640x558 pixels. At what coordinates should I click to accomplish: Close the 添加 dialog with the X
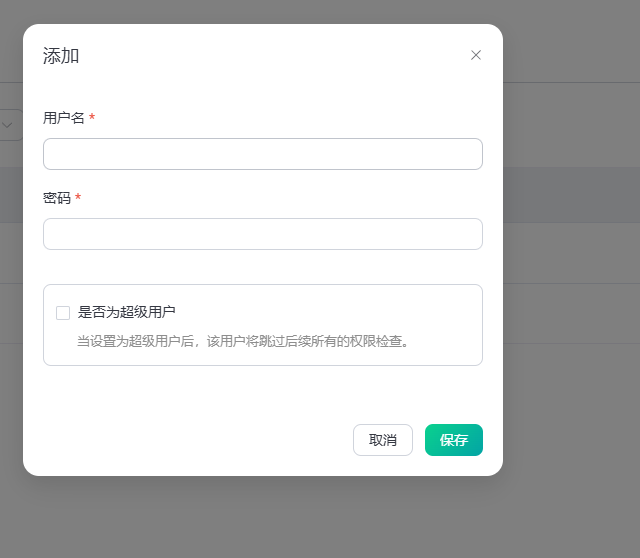[476, 55]
